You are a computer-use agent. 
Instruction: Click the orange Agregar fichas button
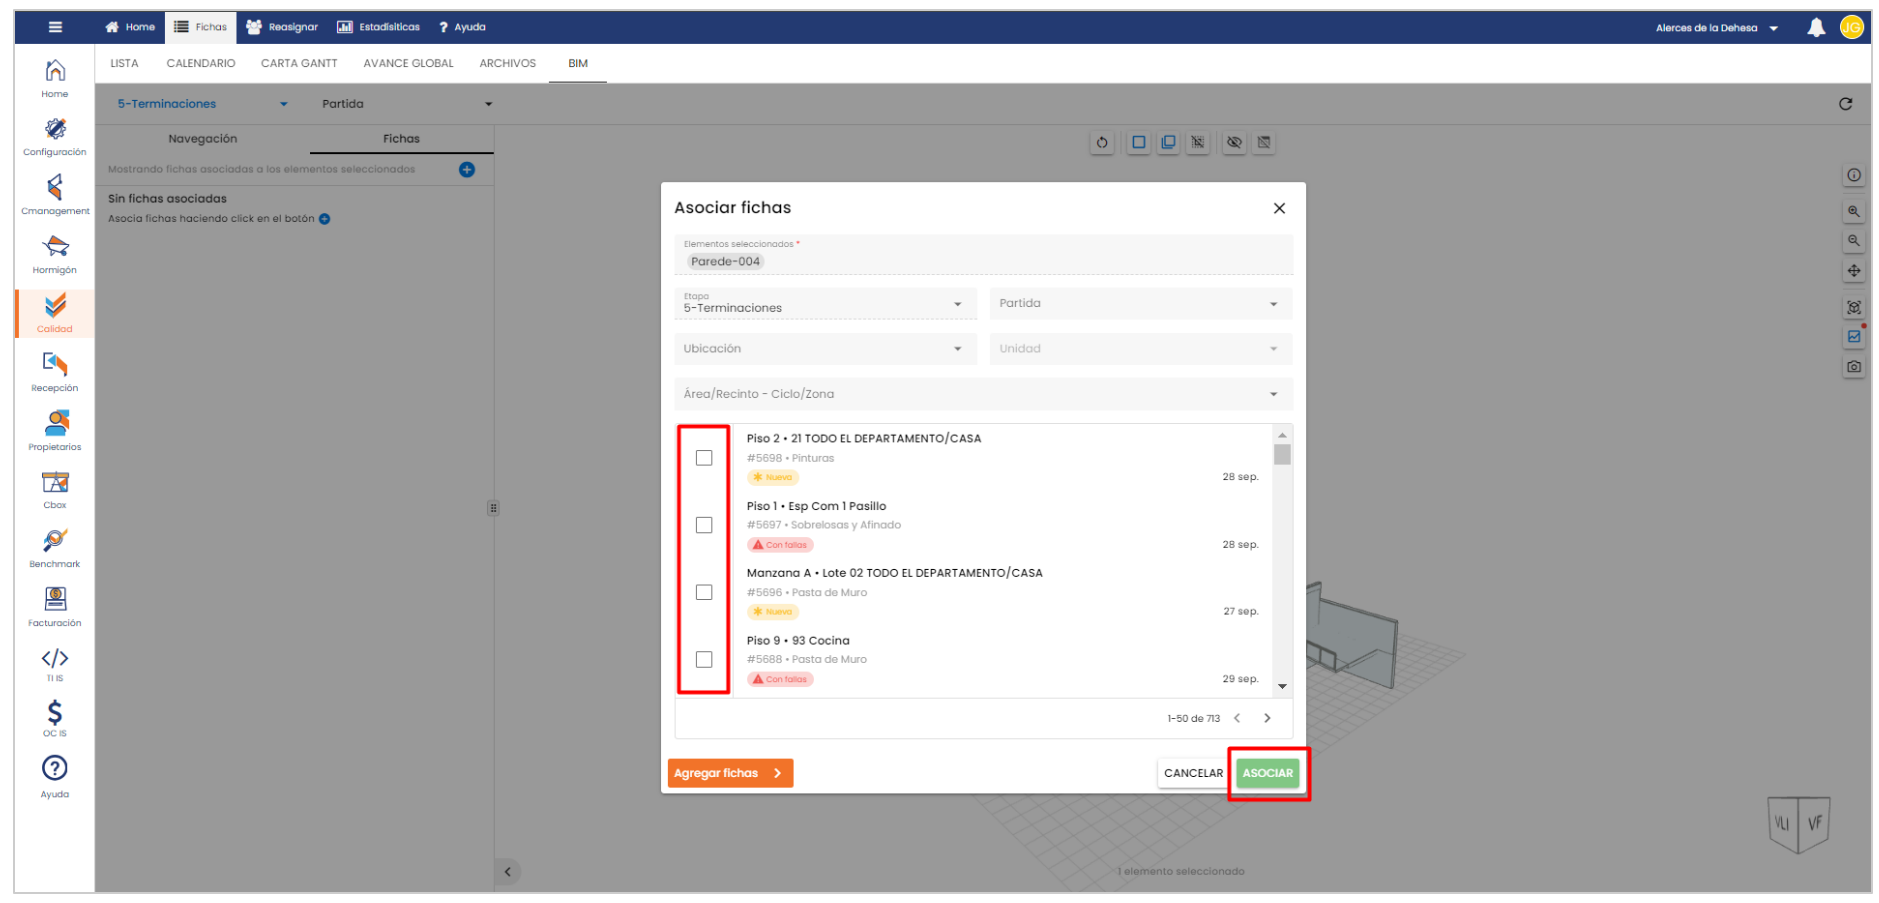(x=729, y=773)
